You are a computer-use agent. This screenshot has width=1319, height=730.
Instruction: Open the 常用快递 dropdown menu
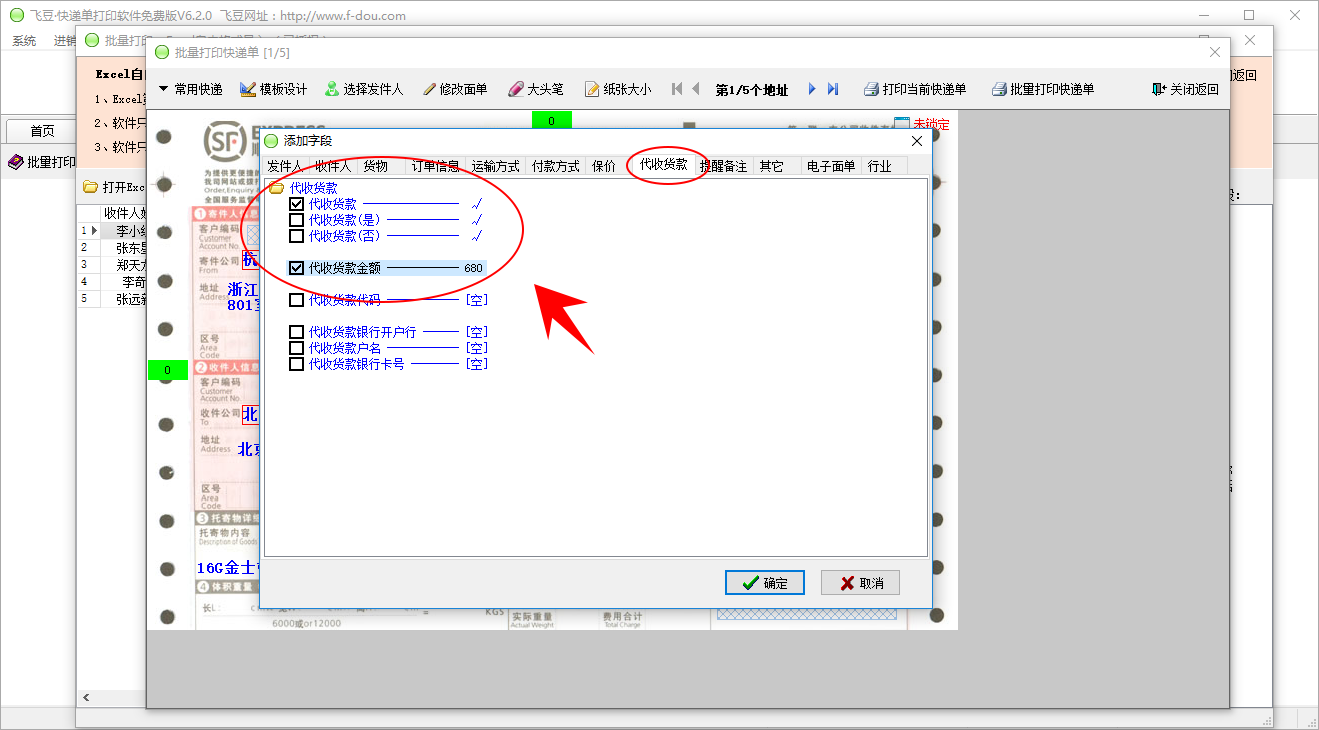(190, 89)
